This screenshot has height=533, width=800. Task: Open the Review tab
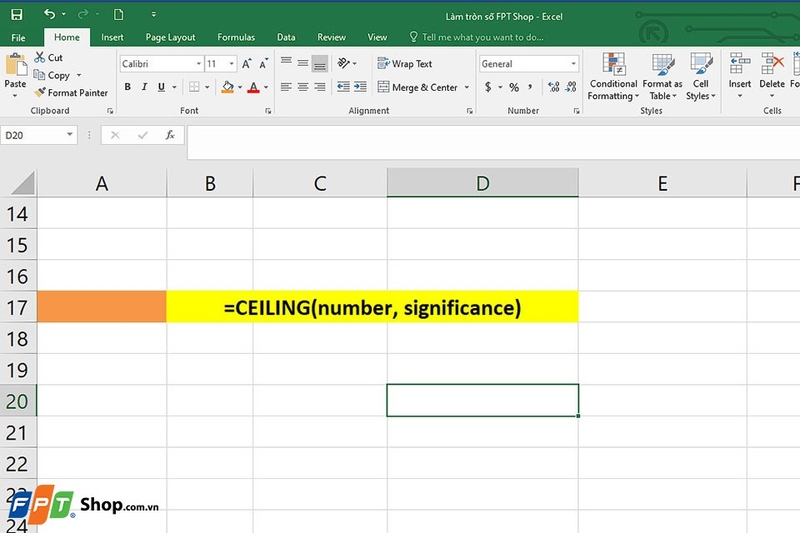(331, 37)
